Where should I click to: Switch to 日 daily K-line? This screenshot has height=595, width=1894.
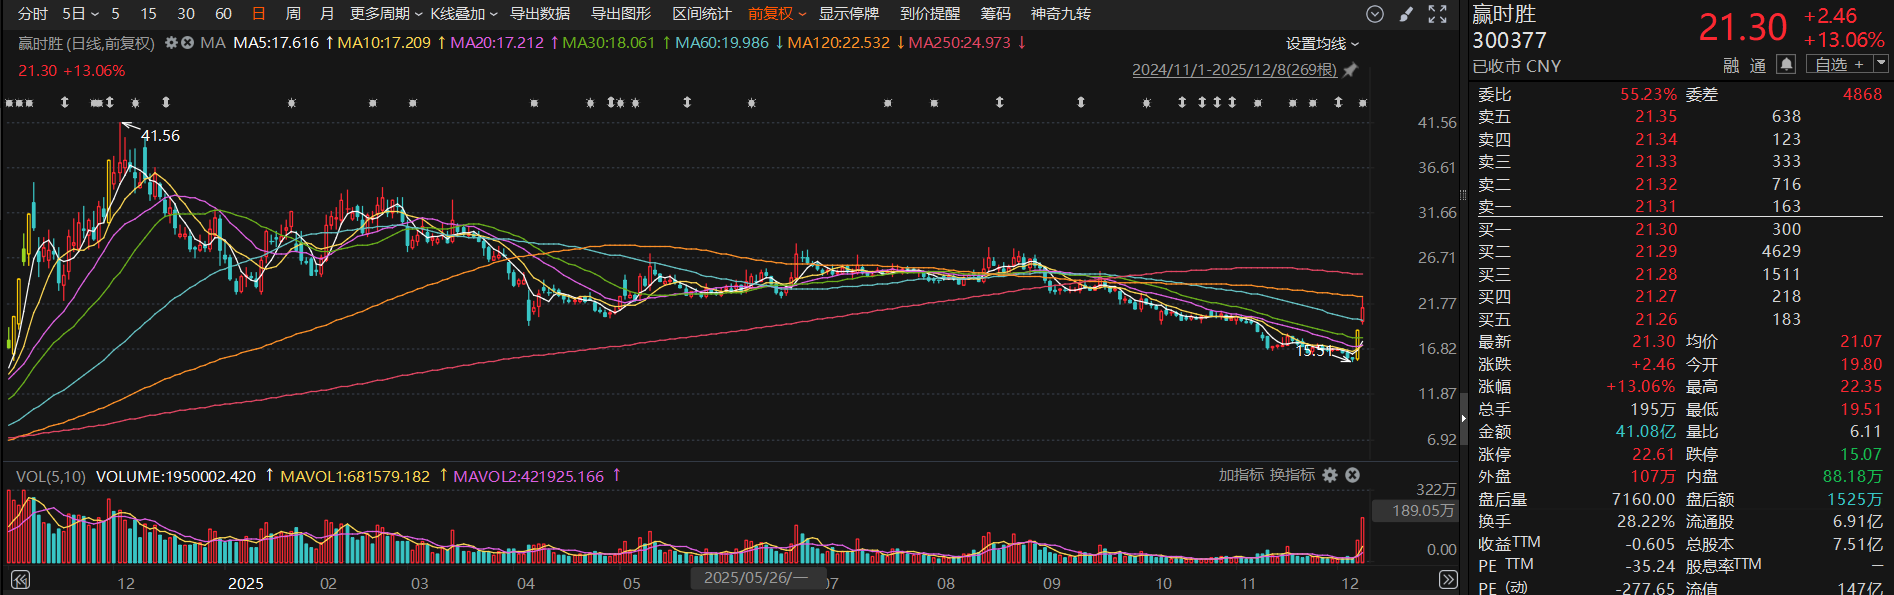pyautogui.click(x=259, y=14)
